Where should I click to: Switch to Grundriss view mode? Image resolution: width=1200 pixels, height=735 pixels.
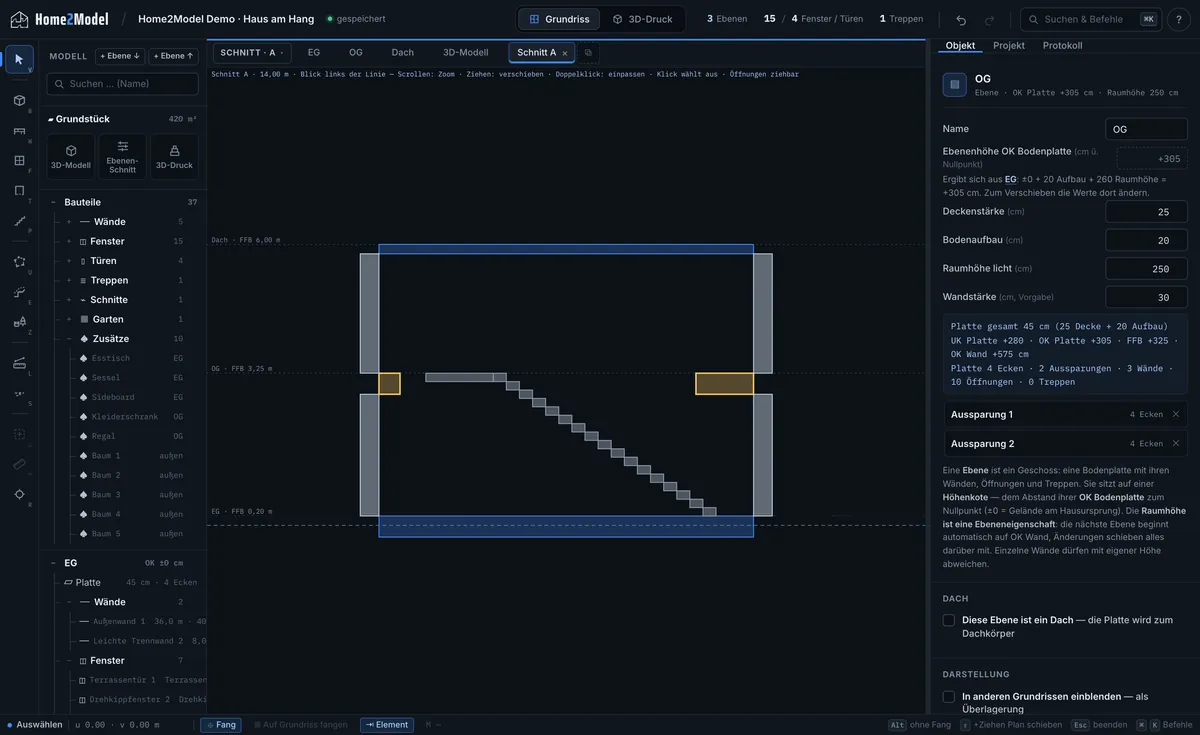tap(559, 19)
